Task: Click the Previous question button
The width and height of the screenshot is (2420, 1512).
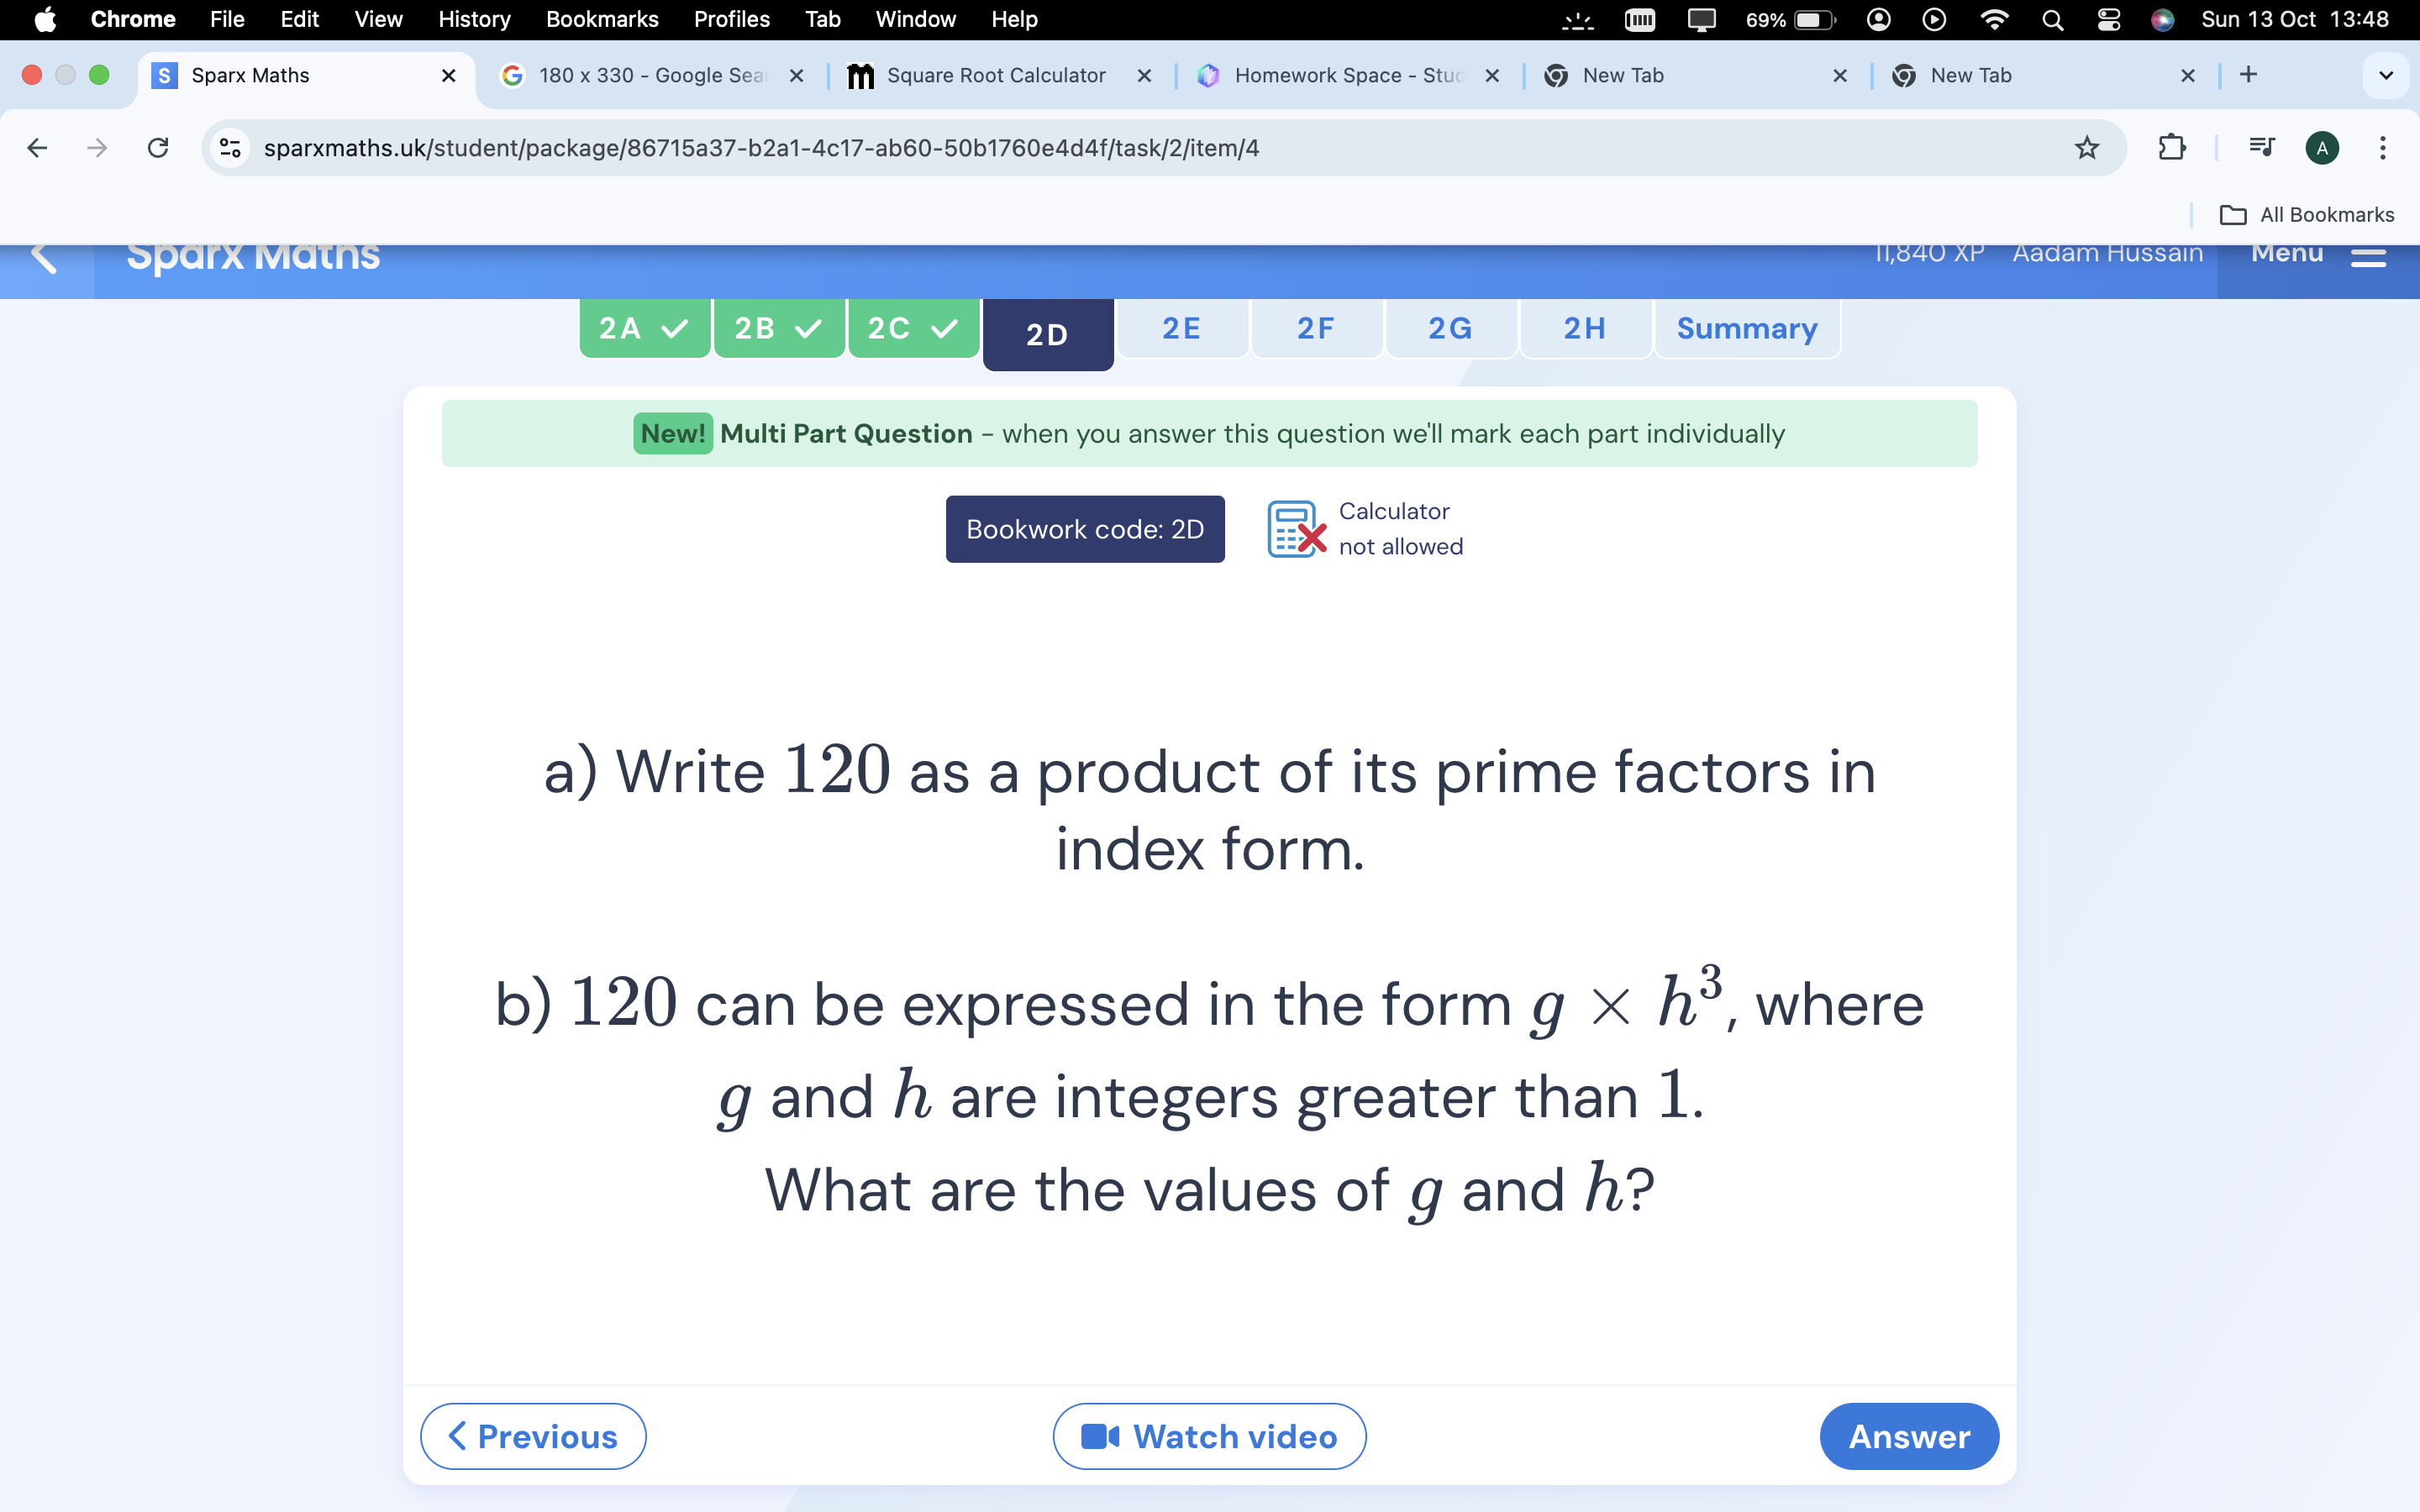Action: click(x=533, y=1436)
